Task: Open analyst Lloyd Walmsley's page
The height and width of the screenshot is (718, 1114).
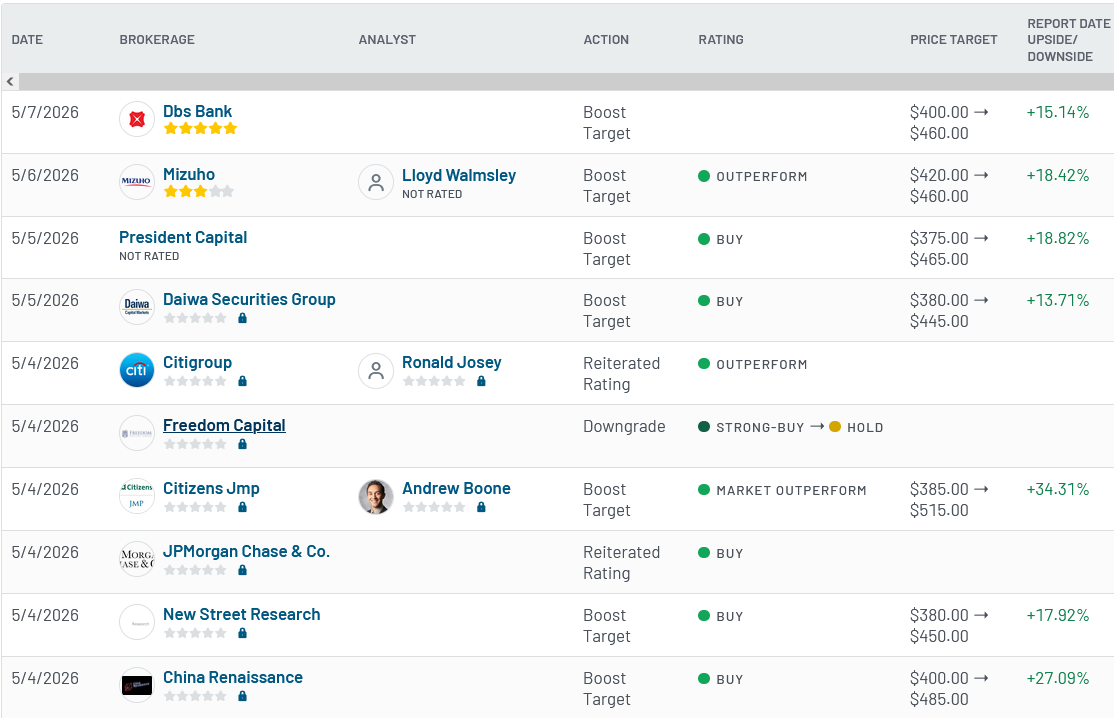Action: pos(459,175)
